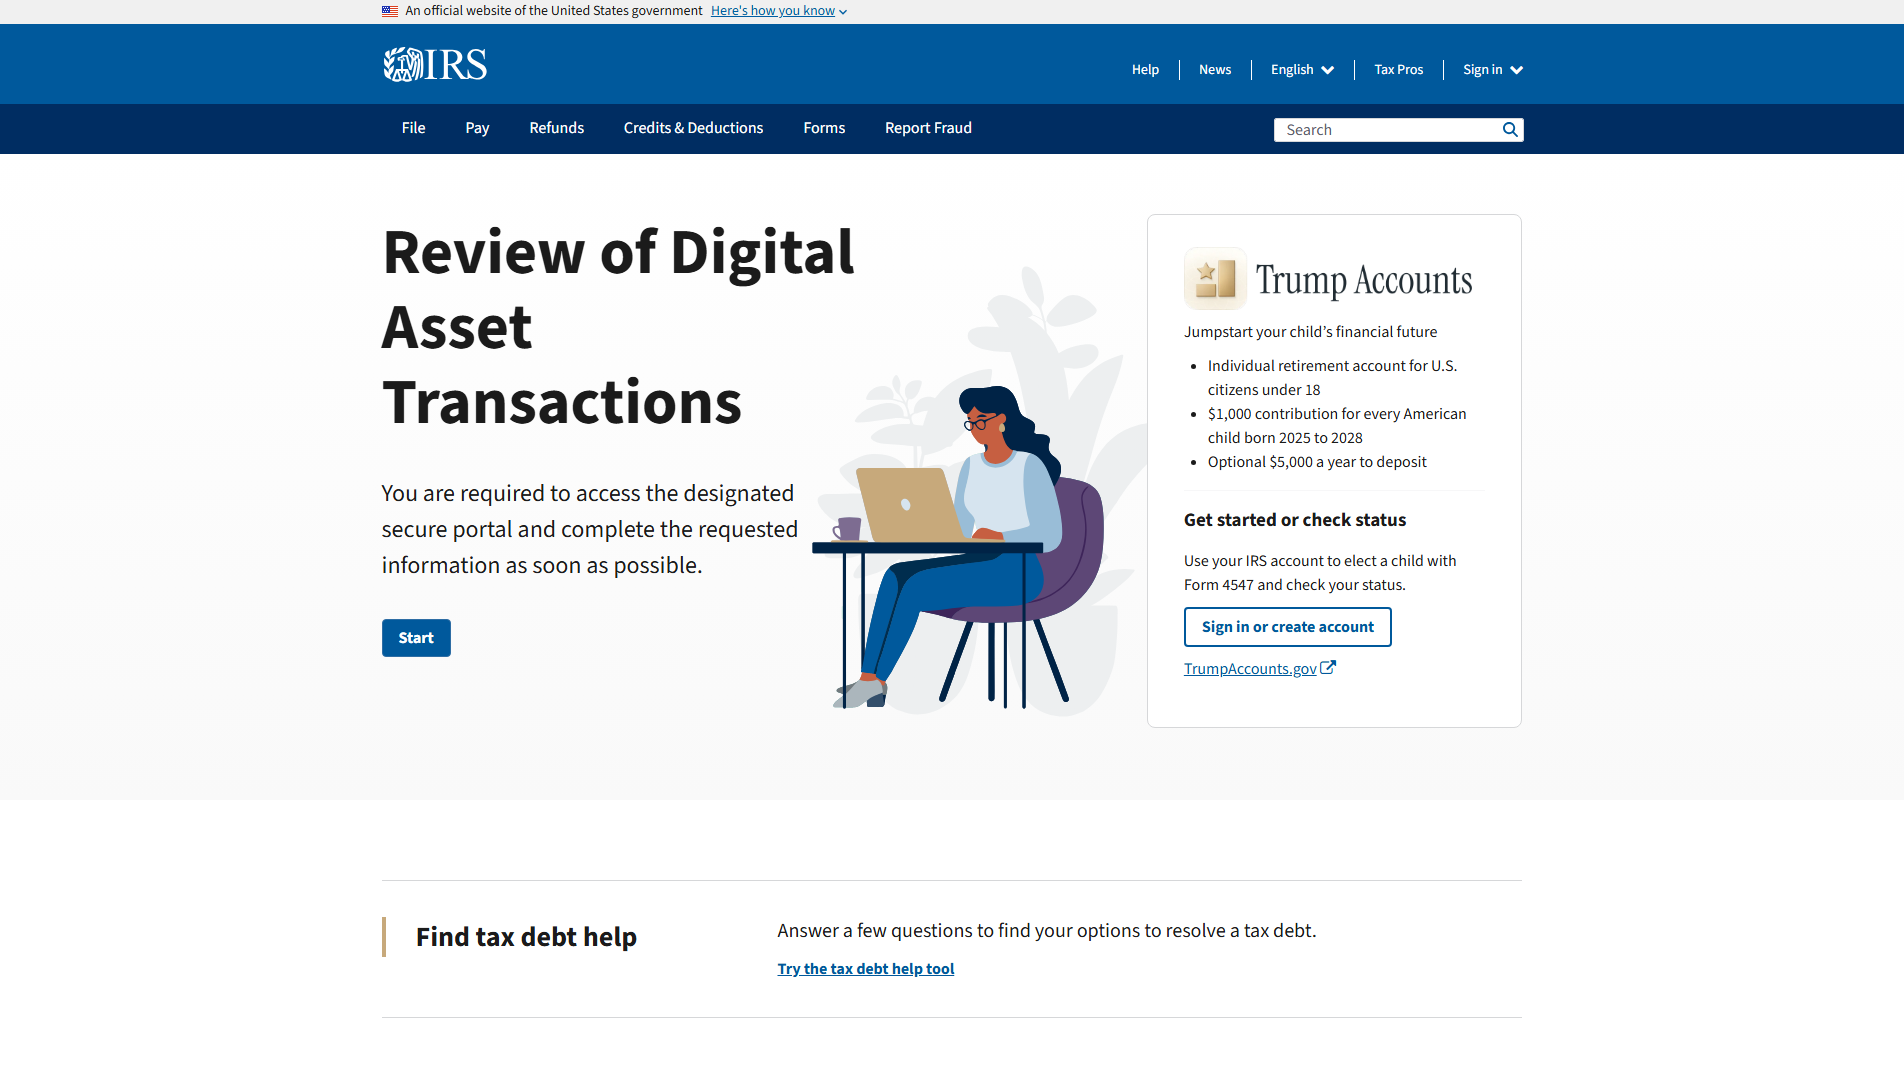Click the US flag icon
1904x1078 pixels.
pyautogui.click(x=390, y=11)
